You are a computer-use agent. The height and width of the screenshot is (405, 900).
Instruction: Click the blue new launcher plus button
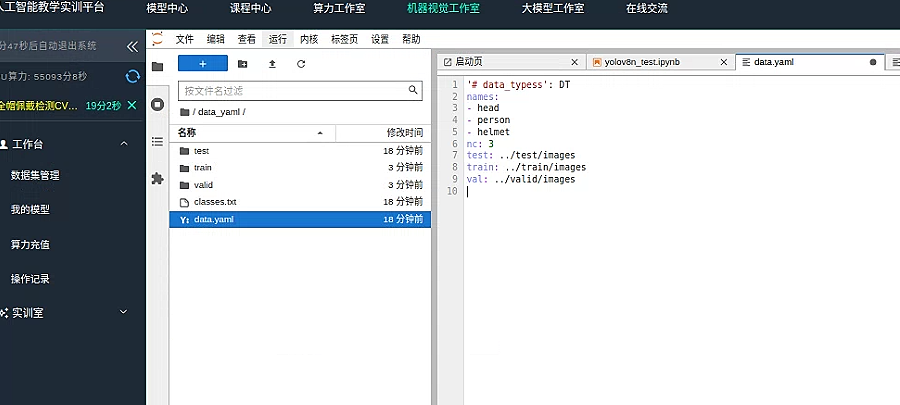(x=203, y=64)
